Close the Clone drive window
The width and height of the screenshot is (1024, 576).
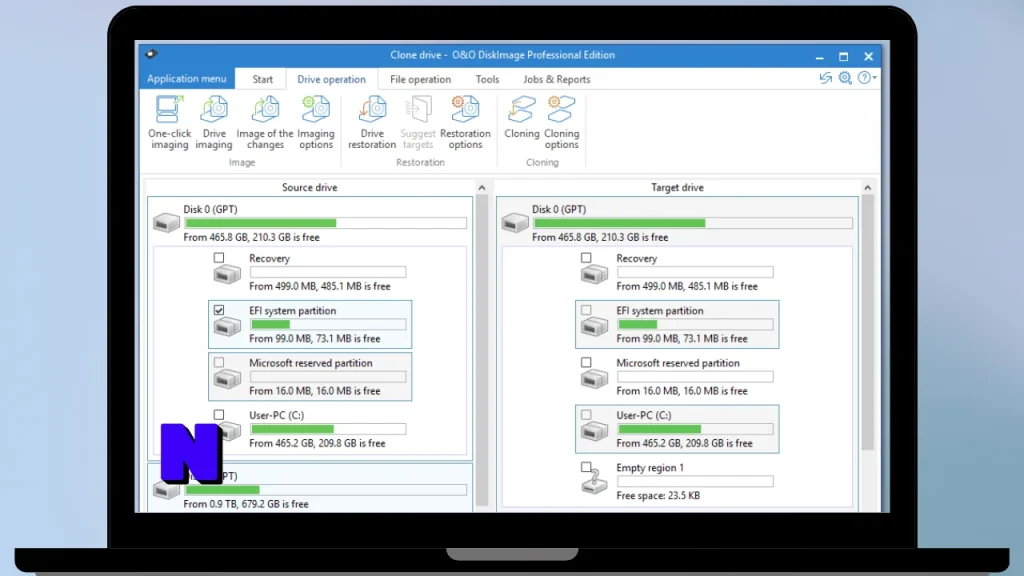tap(868, 57)
